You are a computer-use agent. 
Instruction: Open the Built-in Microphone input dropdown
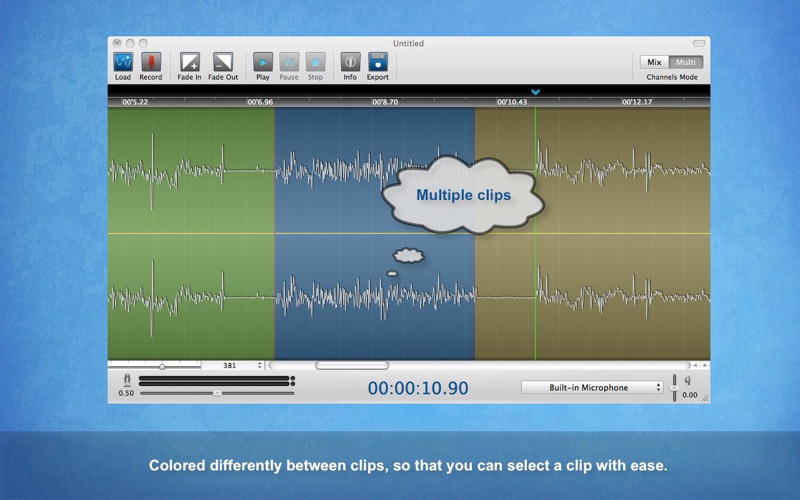coord(592,387)
